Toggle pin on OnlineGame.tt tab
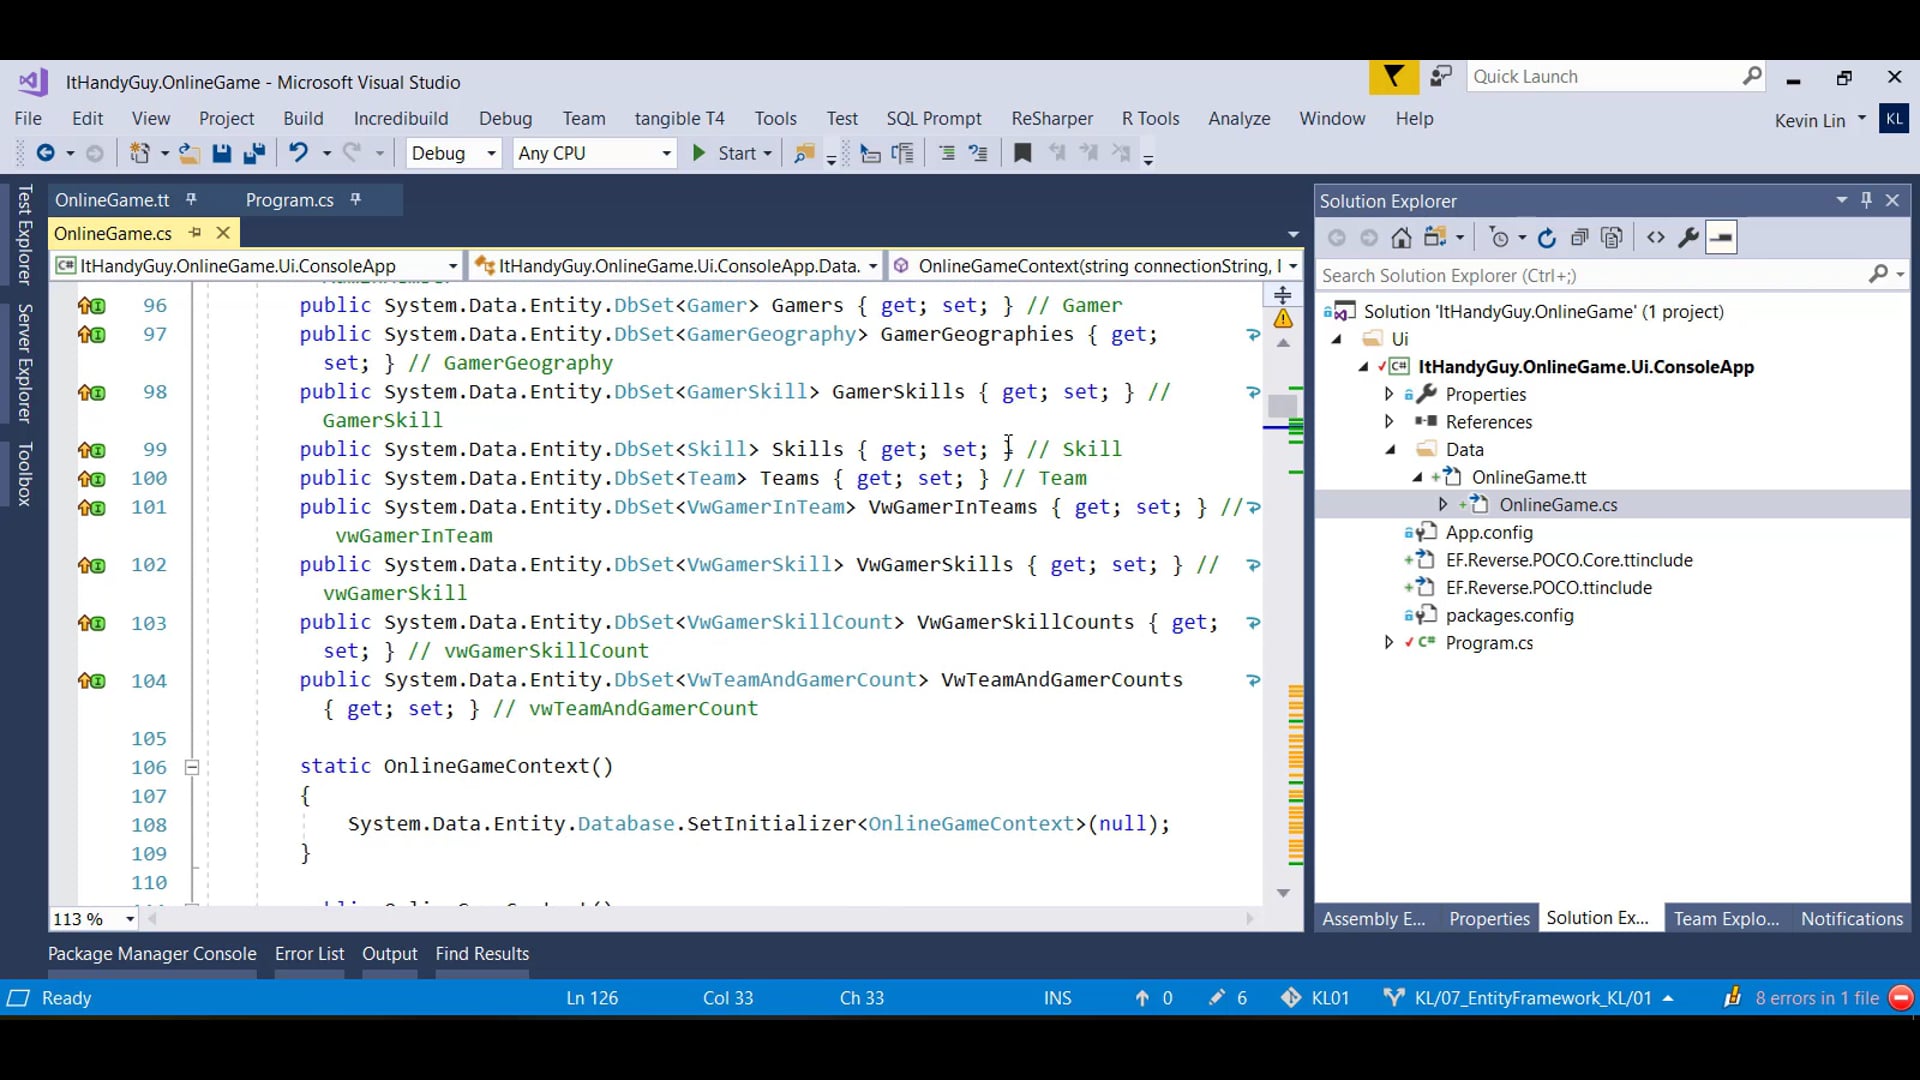 click(x=191, y=199)
